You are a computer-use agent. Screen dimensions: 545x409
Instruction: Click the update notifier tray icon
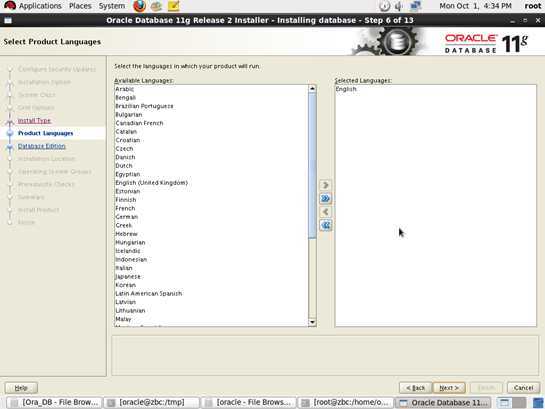384,6
